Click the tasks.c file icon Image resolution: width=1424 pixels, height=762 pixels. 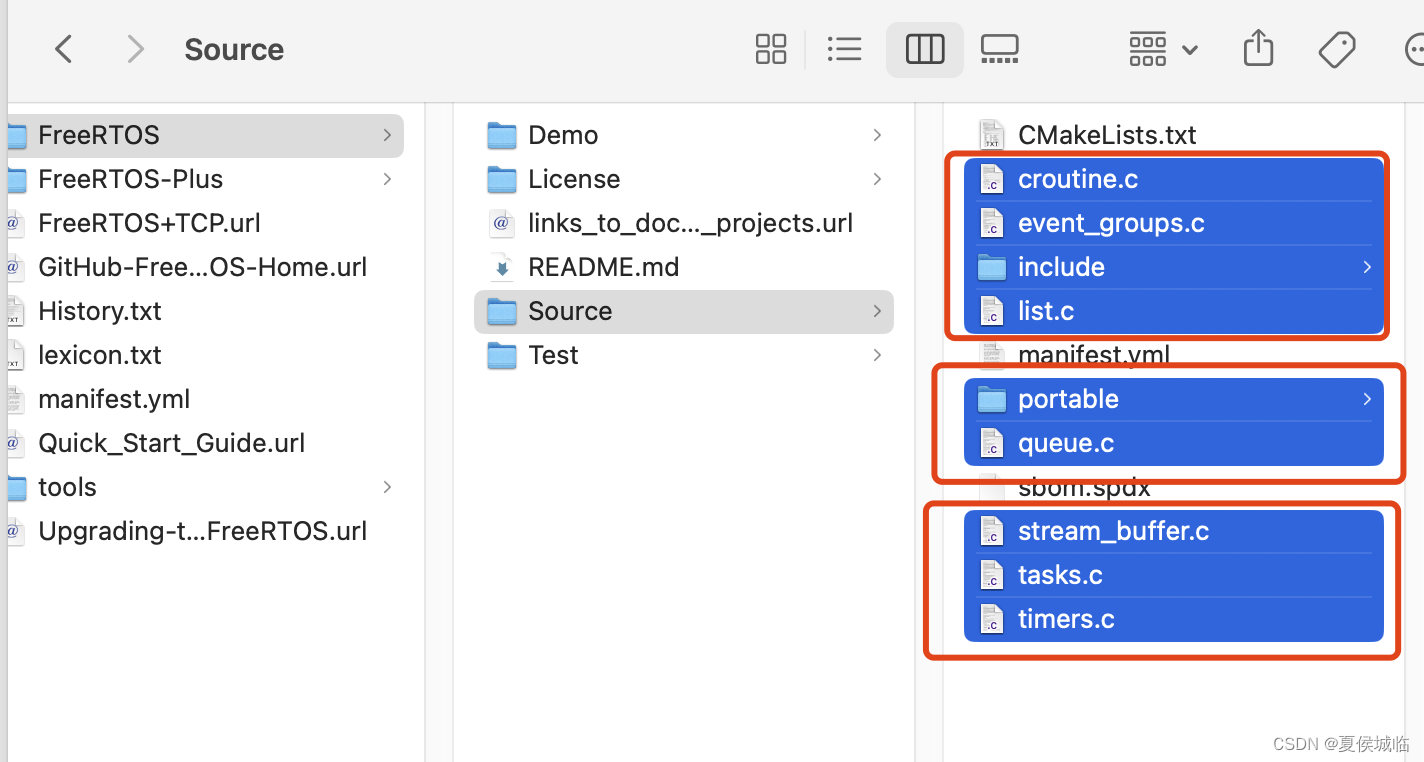[x=991, y=575]
